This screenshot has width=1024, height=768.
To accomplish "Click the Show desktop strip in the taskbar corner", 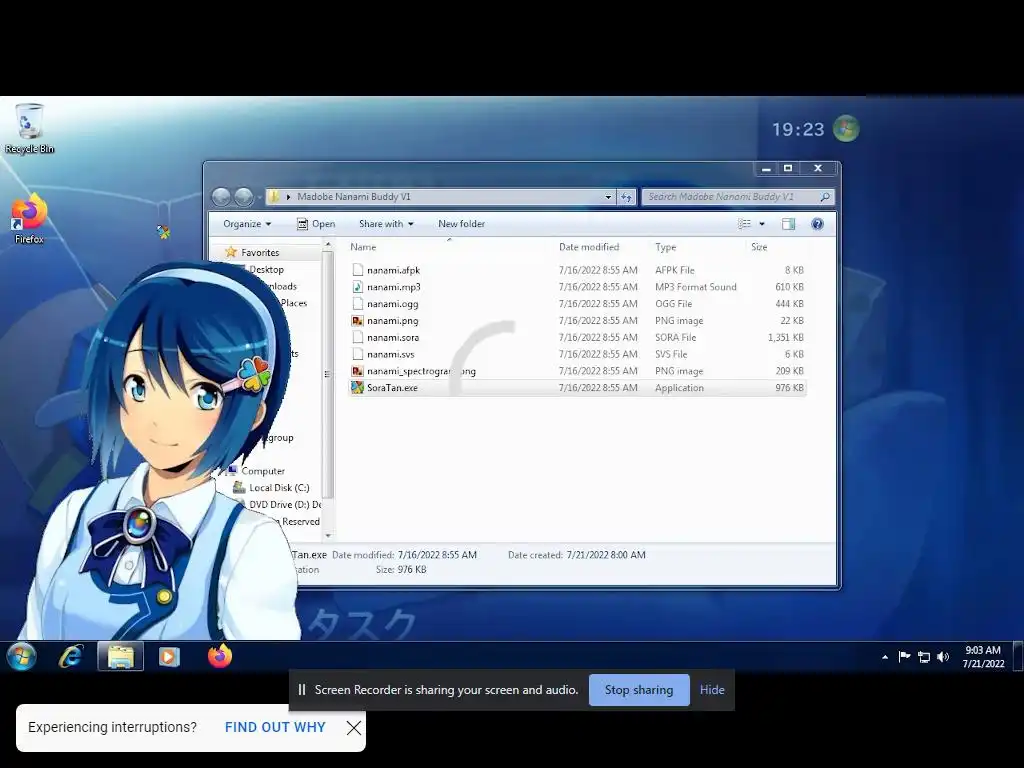I will point(1017,656).
